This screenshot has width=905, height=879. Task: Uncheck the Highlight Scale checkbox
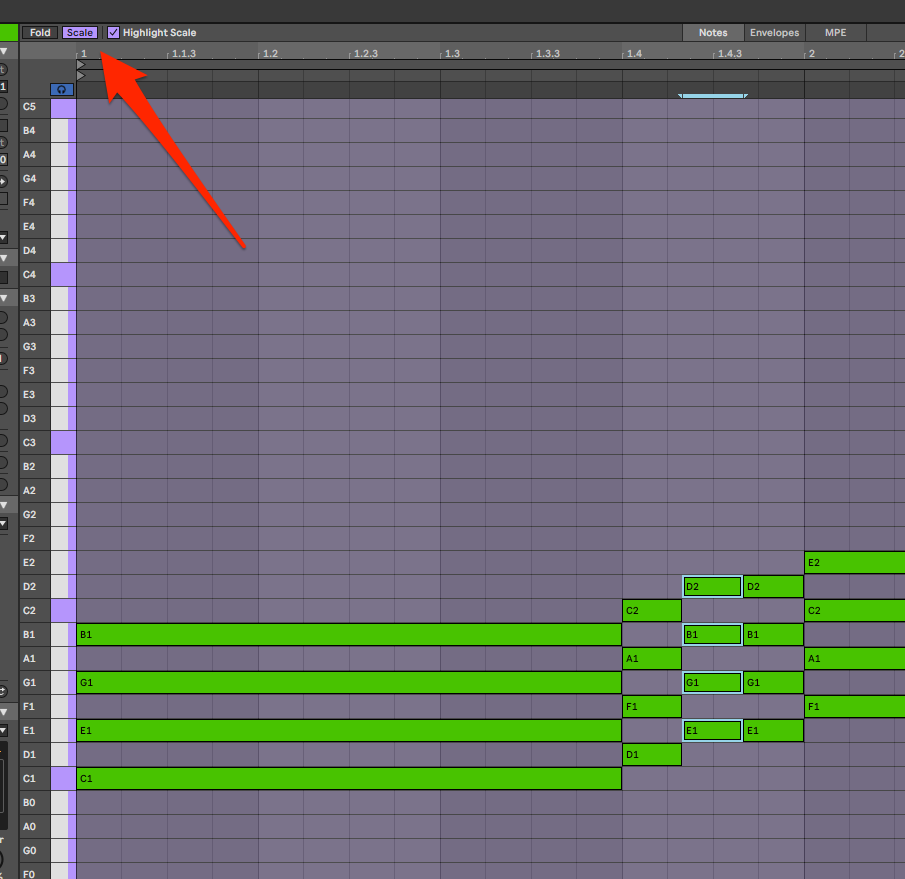pyautogui.click(x=113, y=33)
